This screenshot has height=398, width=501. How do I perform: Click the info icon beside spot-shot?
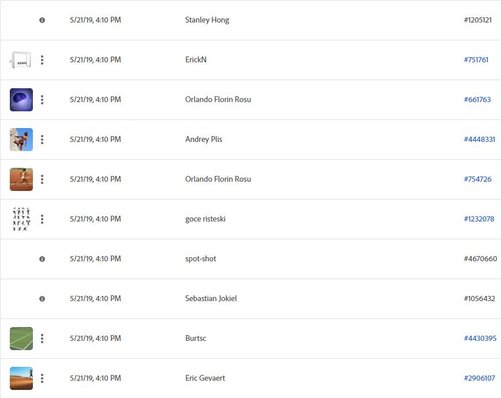click(x=42, y=259)
